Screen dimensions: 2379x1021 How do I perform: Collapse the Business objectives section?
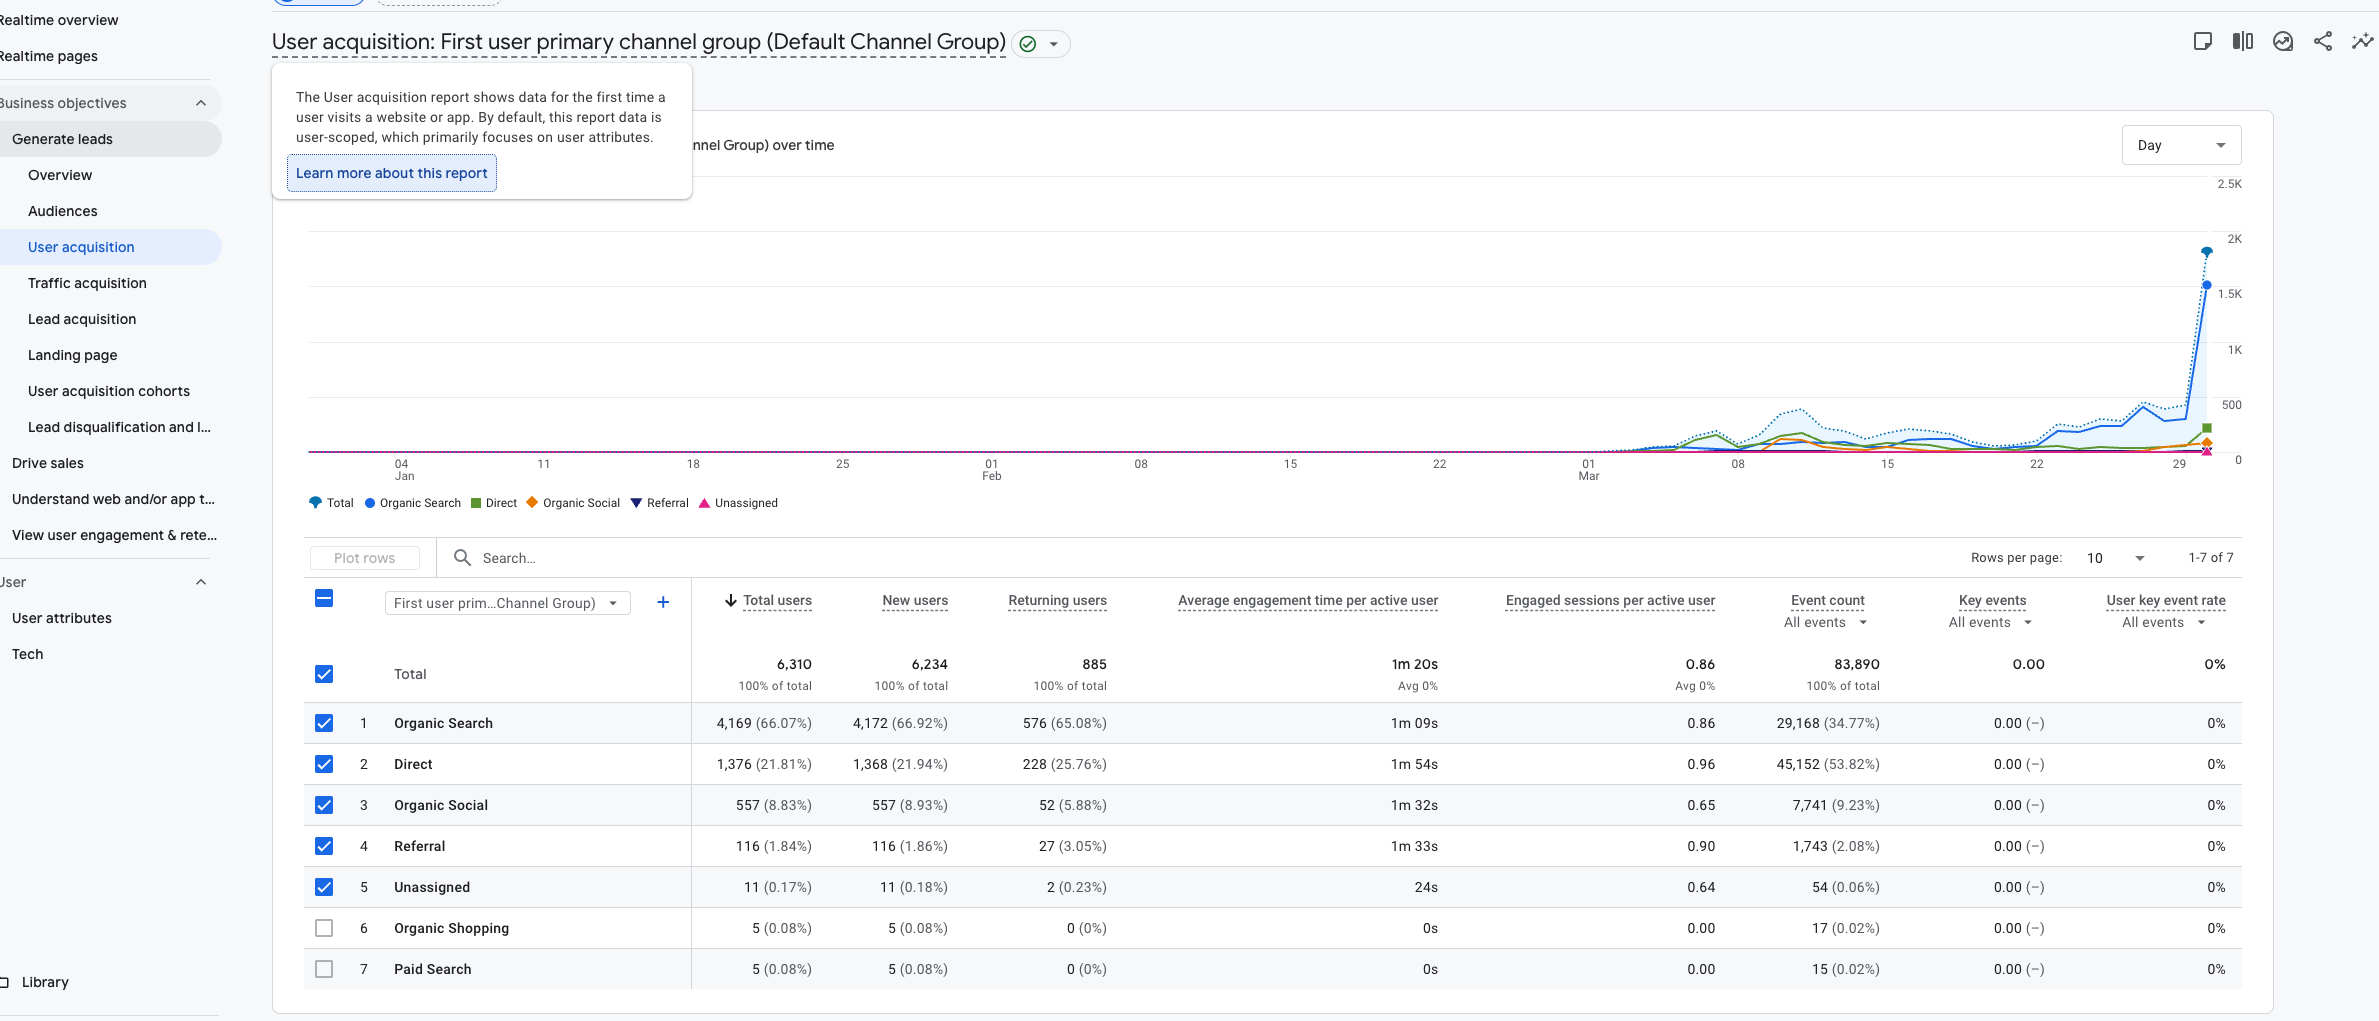[201, 103]
